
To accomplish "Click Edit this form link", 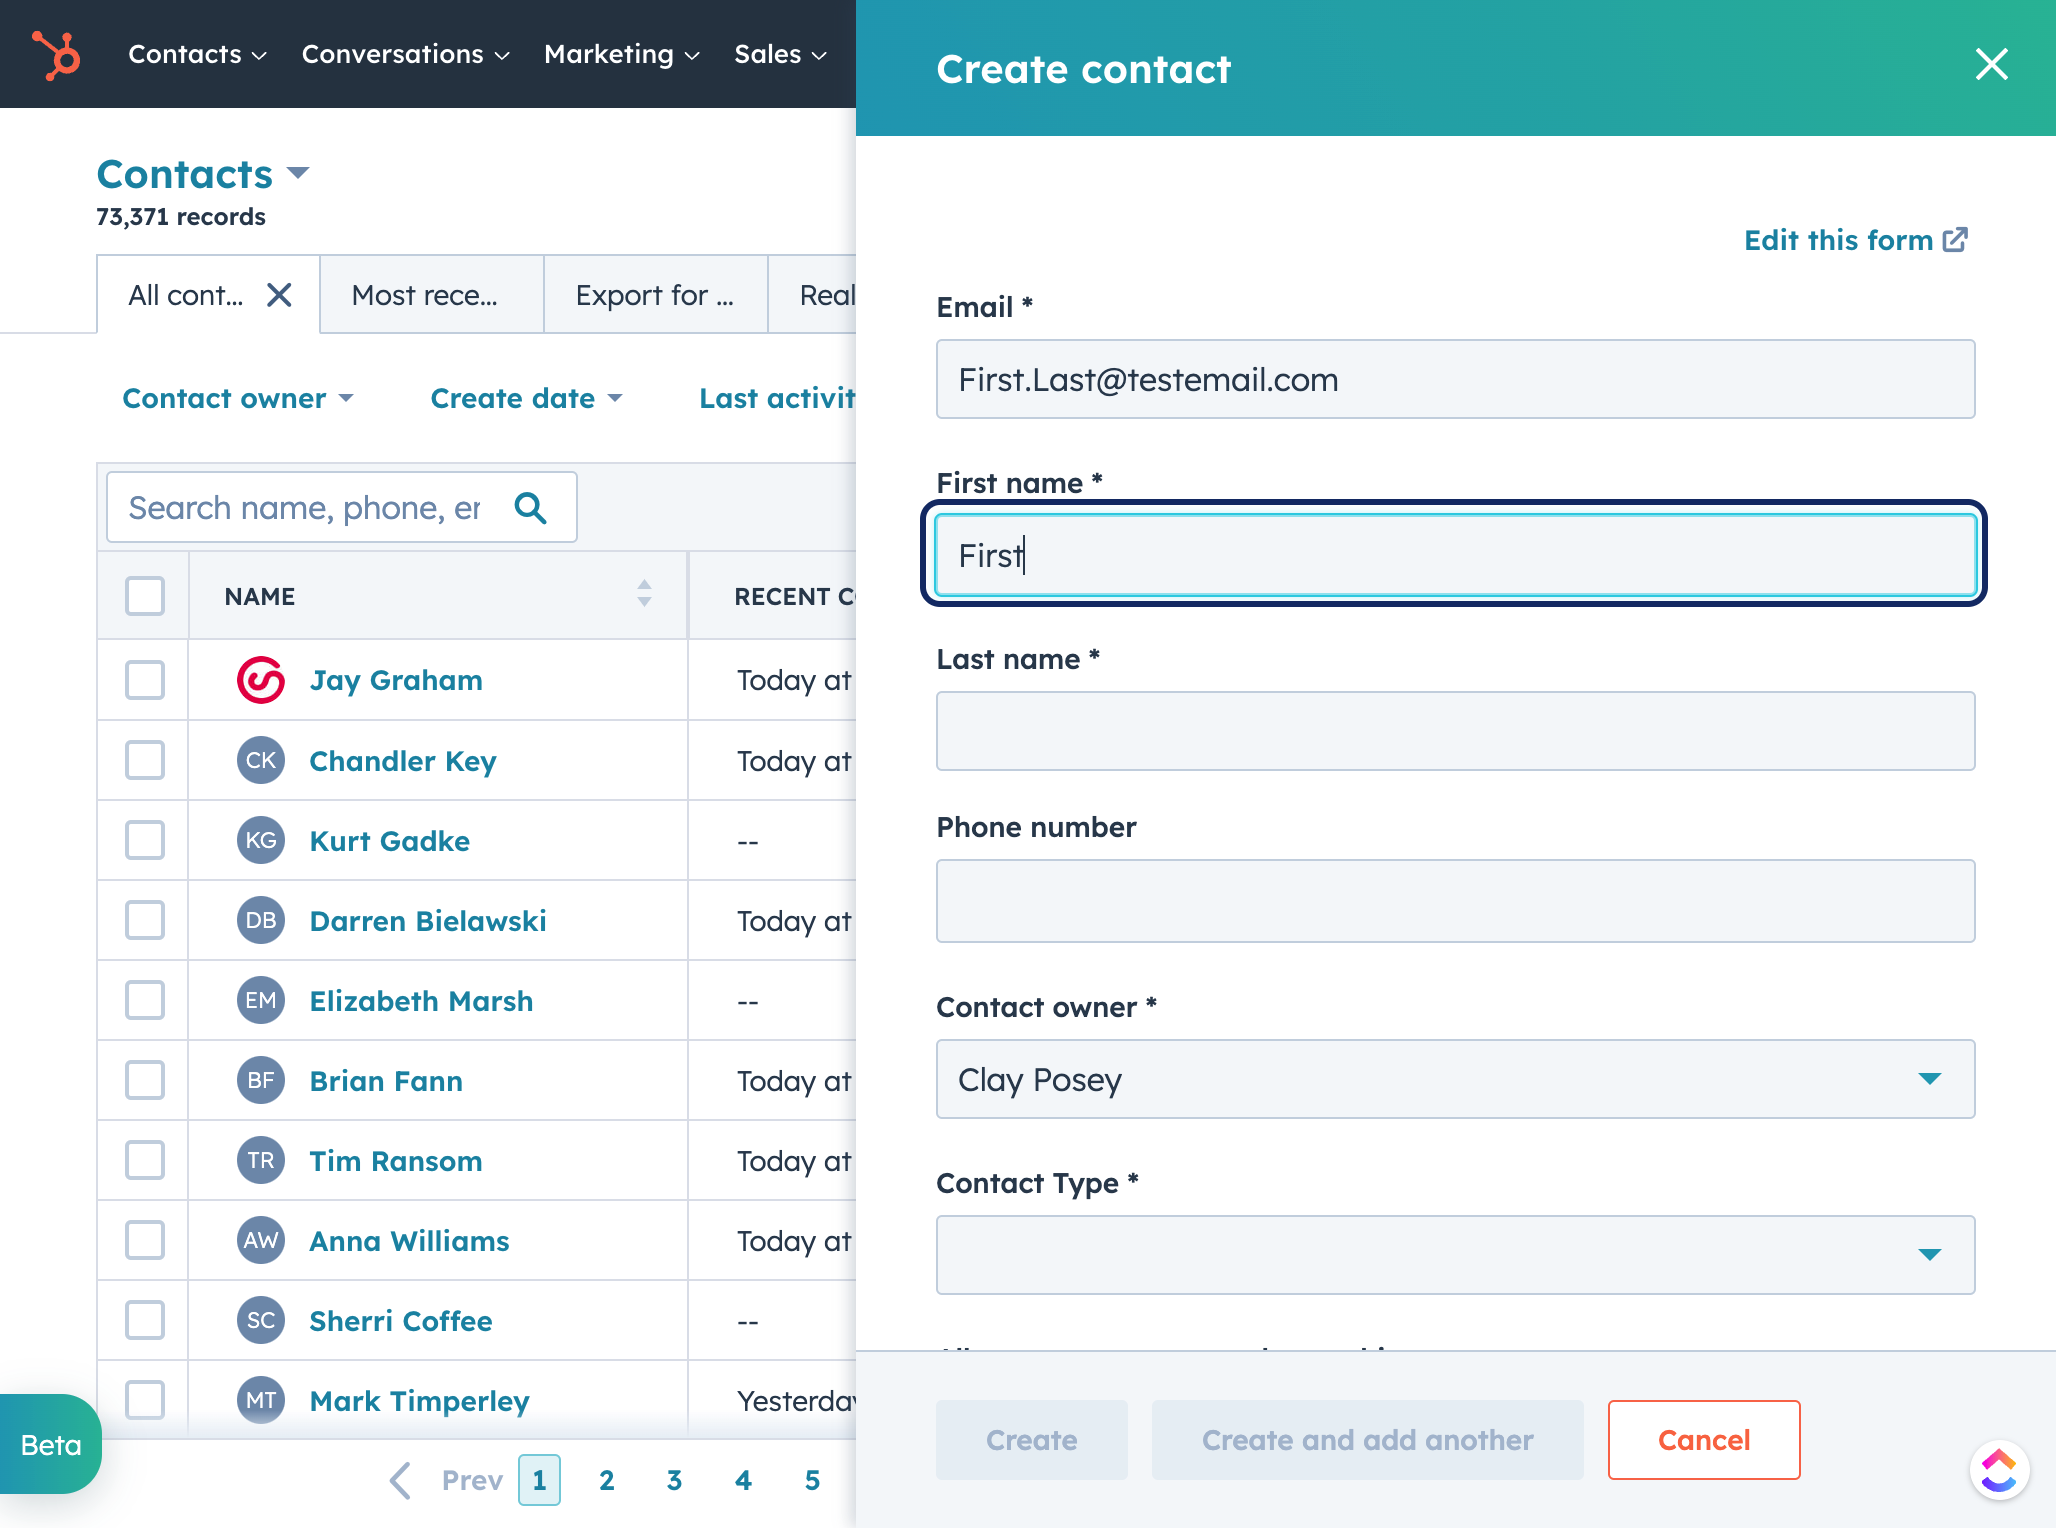I will 1856,240.
